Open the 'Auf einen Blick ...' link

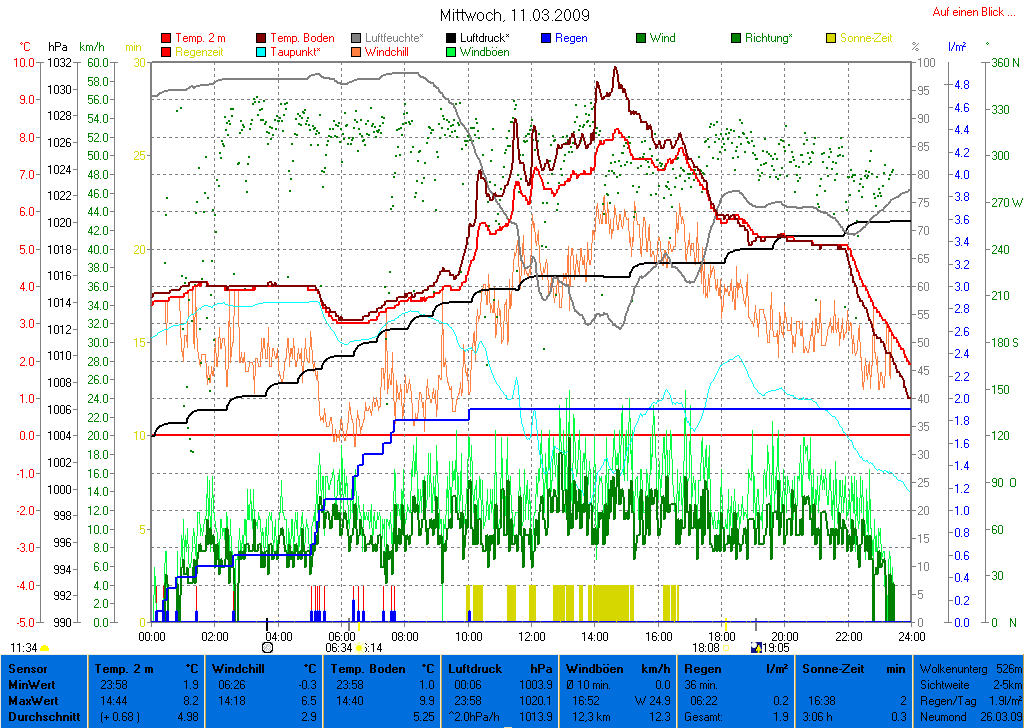[967, 12]
